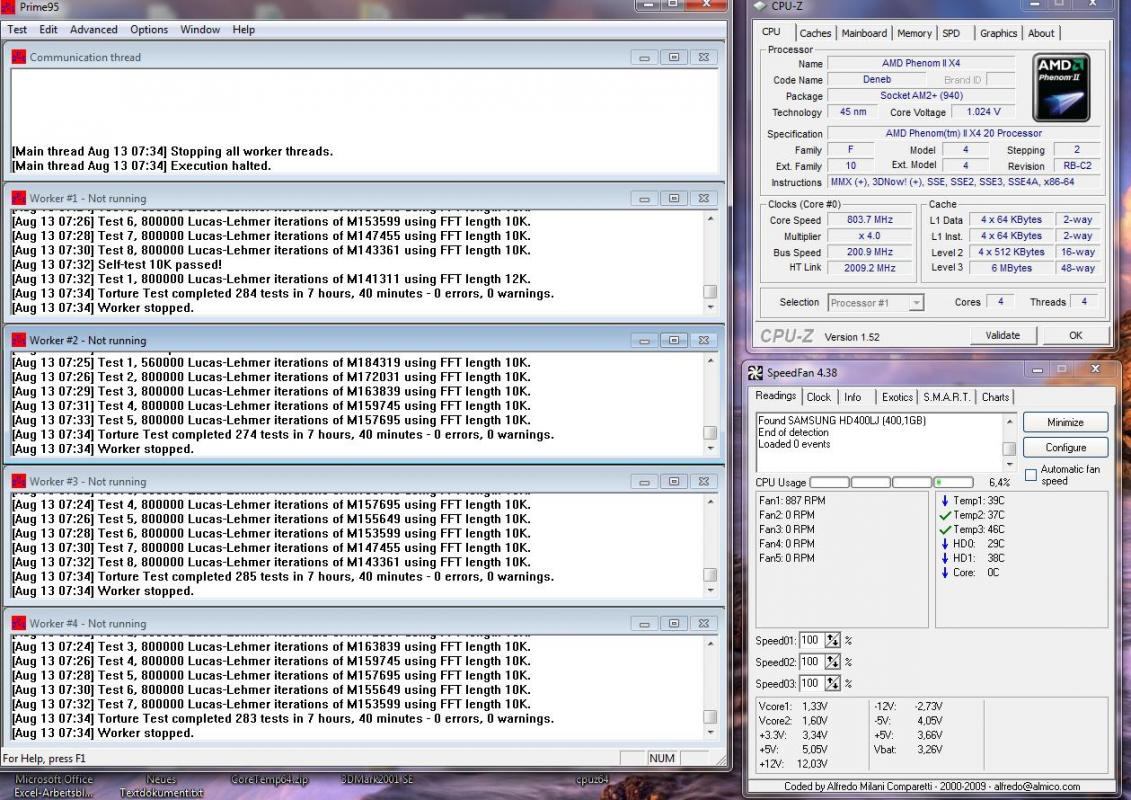Screen dimensions: 1131x800
Task: Click the Temp1 down-arrow status icon
Action: (945, 501)
